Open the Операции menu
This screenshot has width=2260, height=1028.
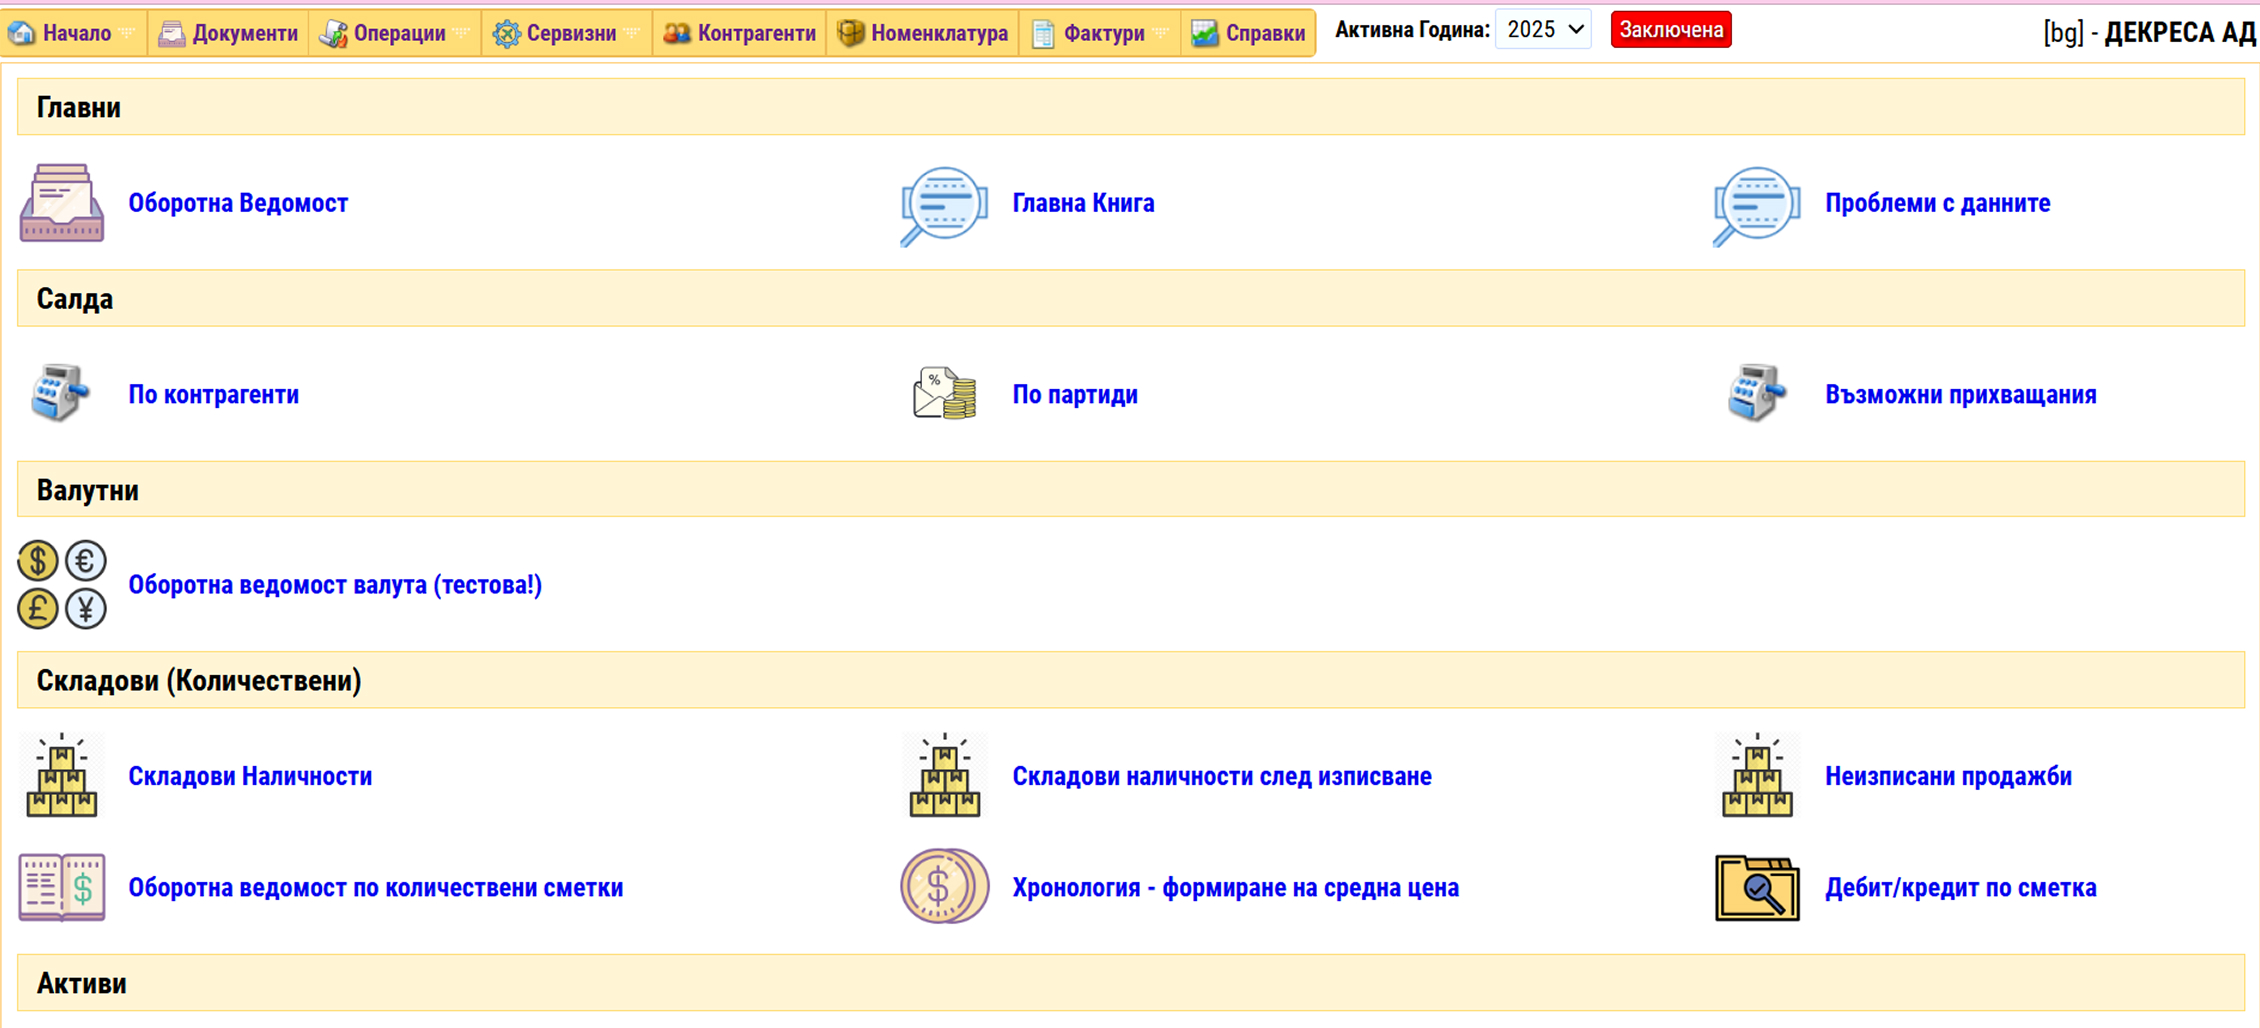396,33
